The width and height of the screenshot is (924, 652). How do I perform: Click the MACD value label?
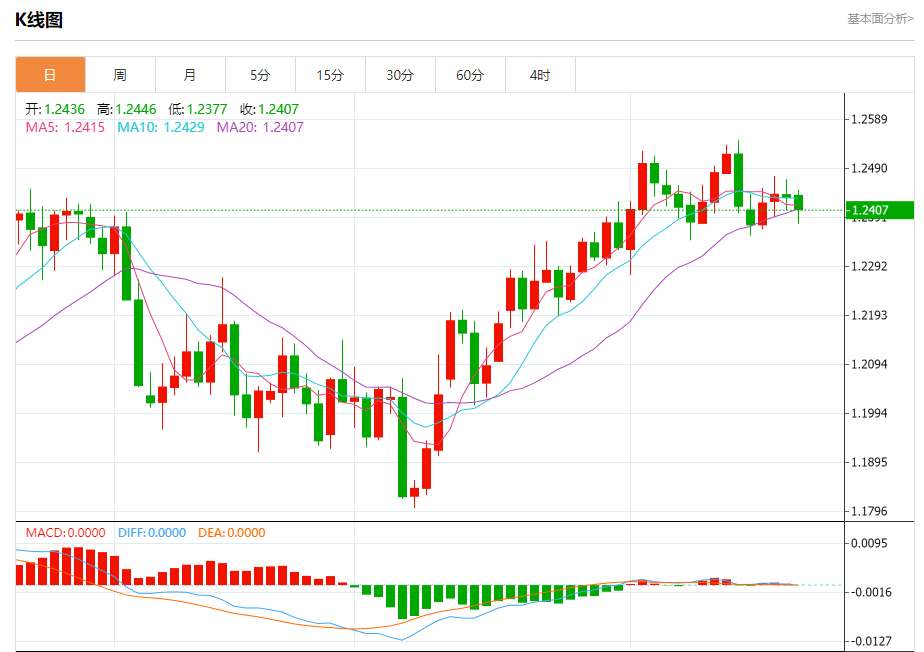(x=67, y=533)
